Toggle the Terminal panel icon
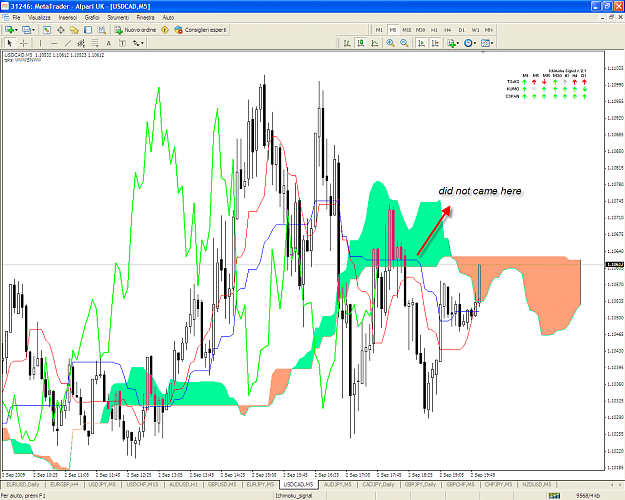This screenshot has height=500, width=625. tap(88, 30)
